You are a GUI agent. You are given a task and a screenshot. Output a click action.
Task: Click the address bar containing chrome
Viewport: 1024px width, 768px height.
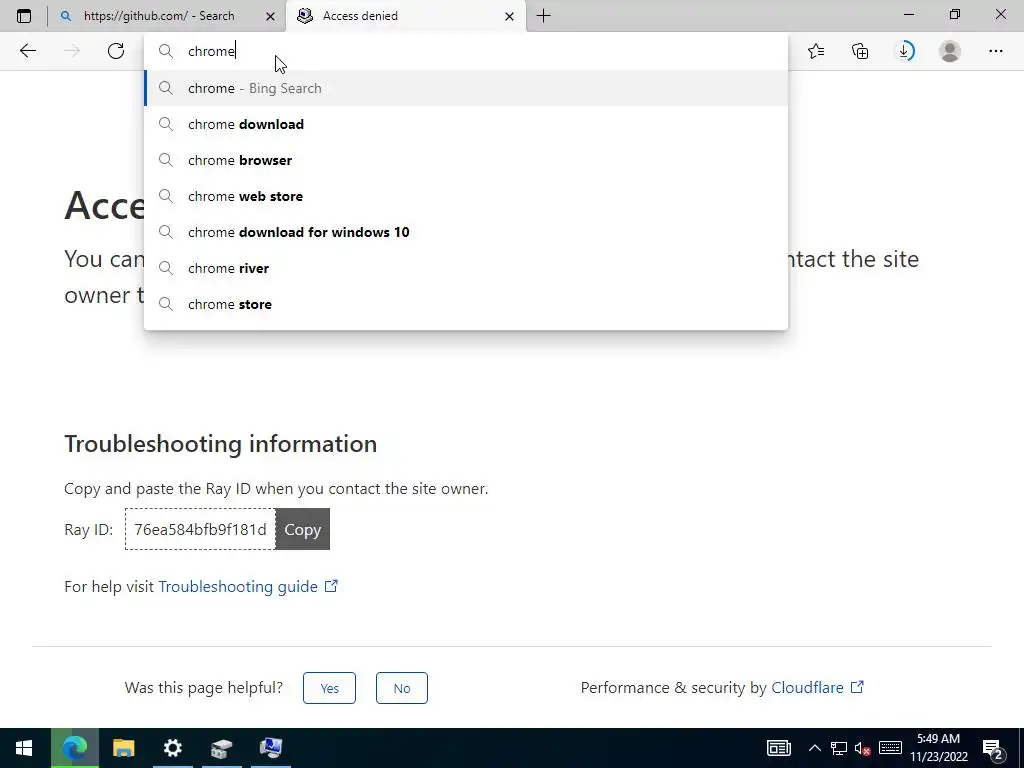[466, 51]
